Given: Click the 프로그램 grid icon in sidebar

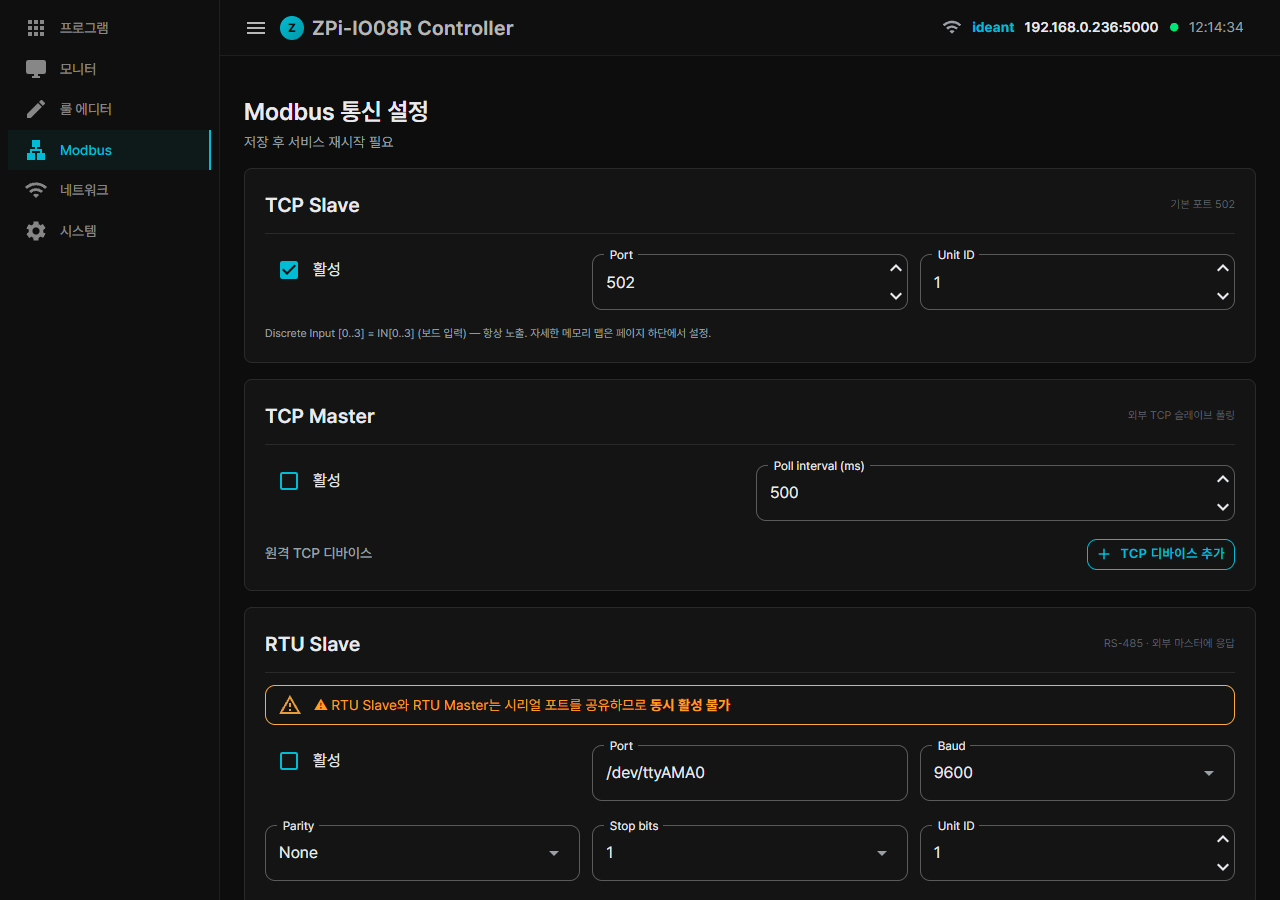Looking at the screenshot, I should (x=36, y=28).
